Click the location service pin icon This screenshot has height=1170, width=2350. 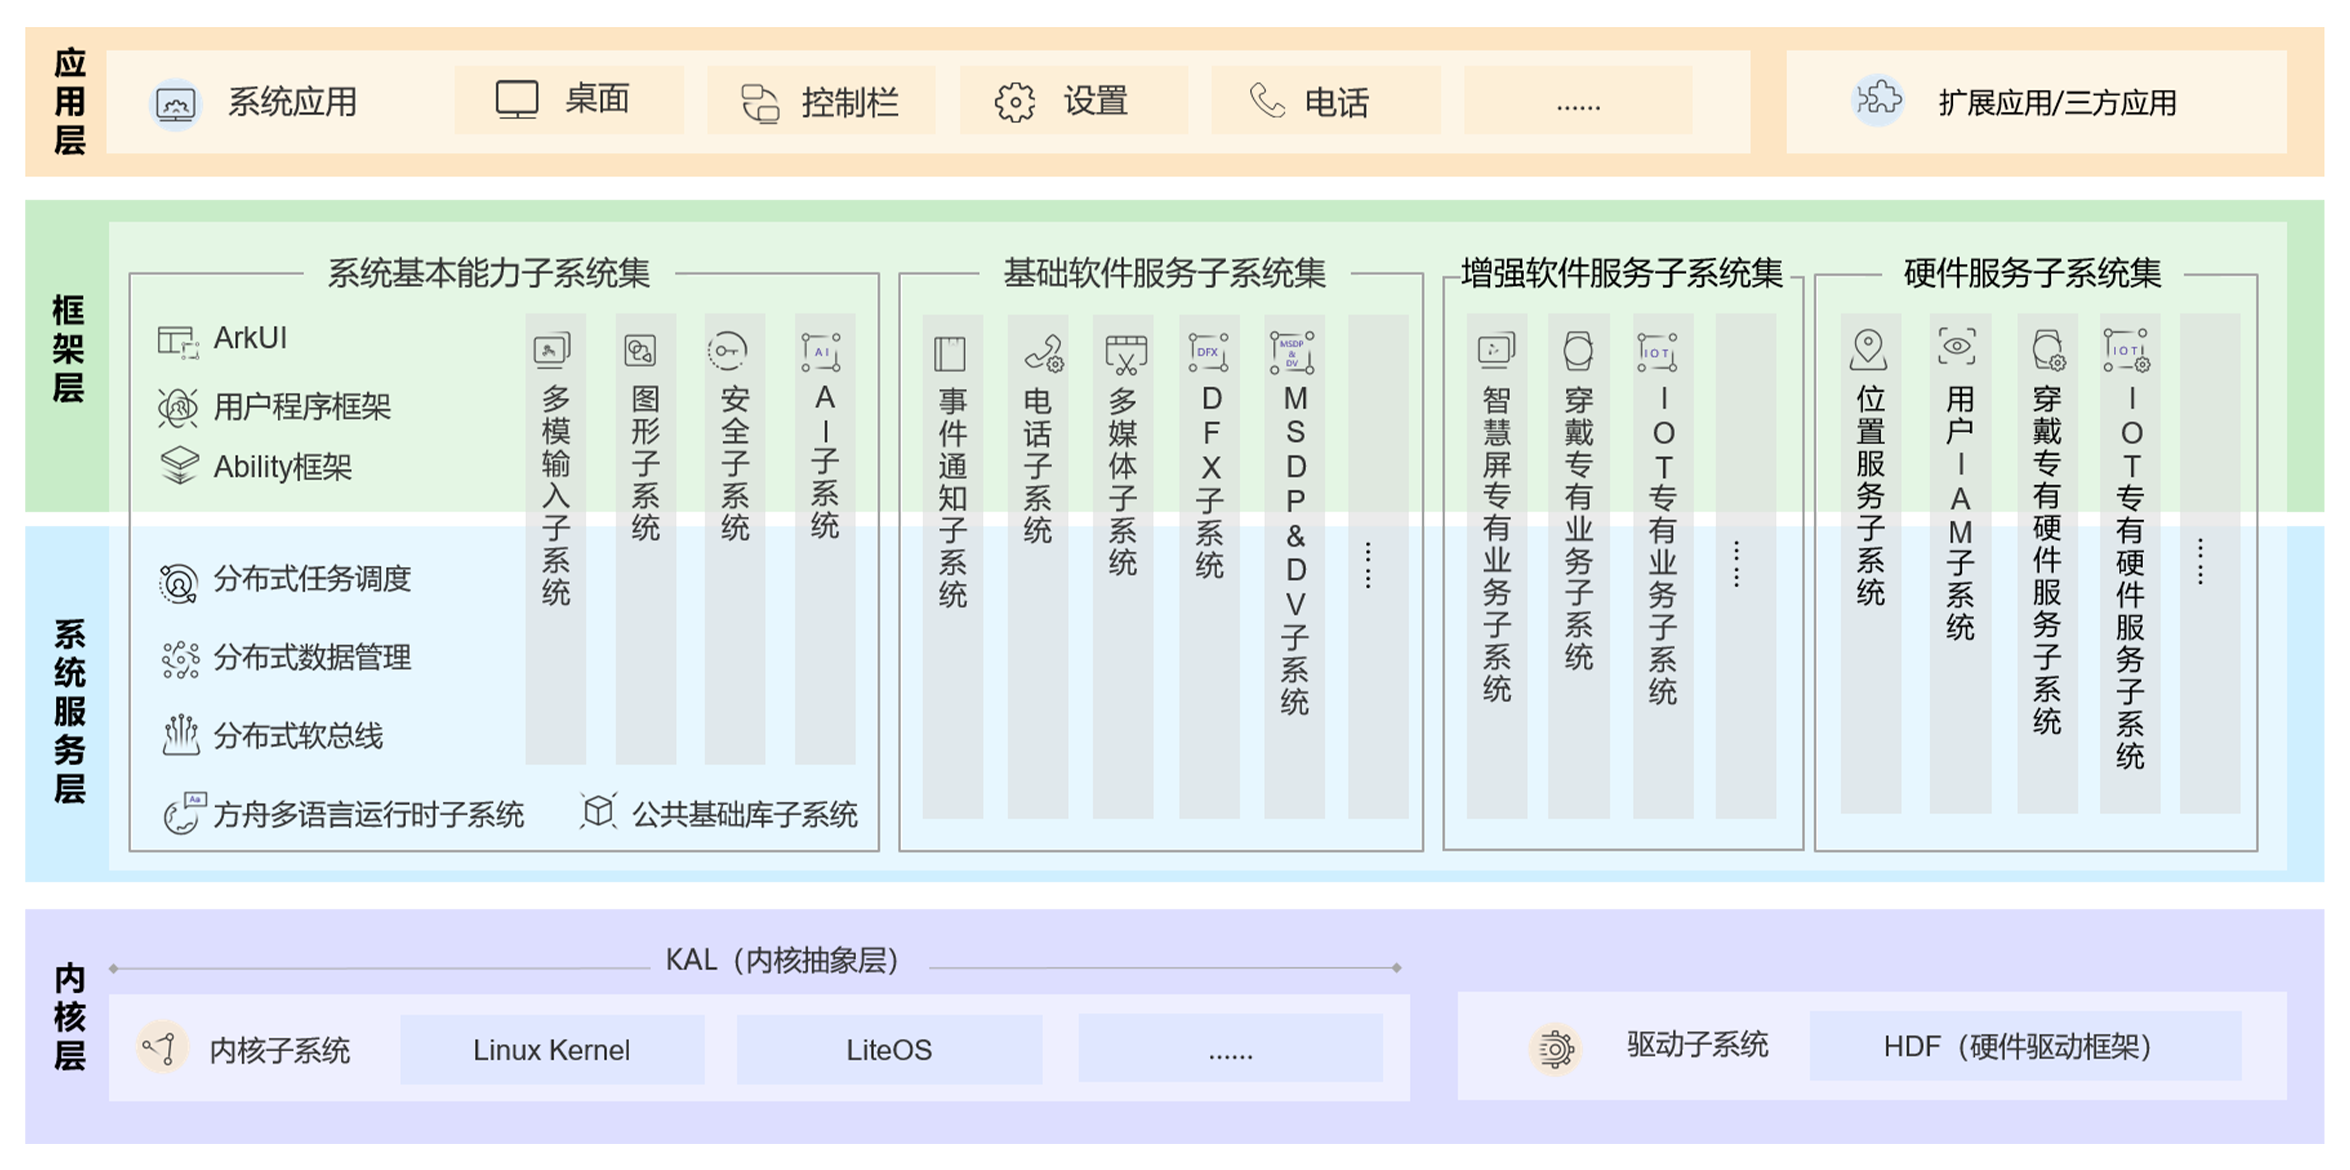tap(1868, 349)
